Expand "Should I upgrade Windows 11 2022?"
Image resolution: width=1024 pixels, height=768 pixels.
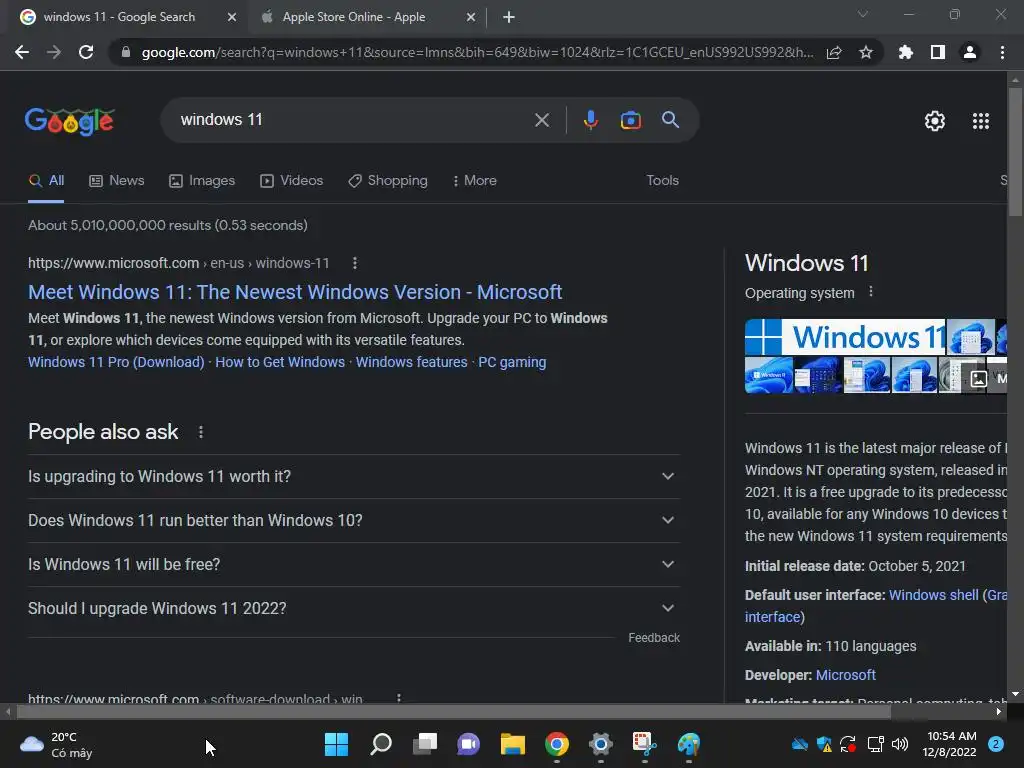(354, 608)
